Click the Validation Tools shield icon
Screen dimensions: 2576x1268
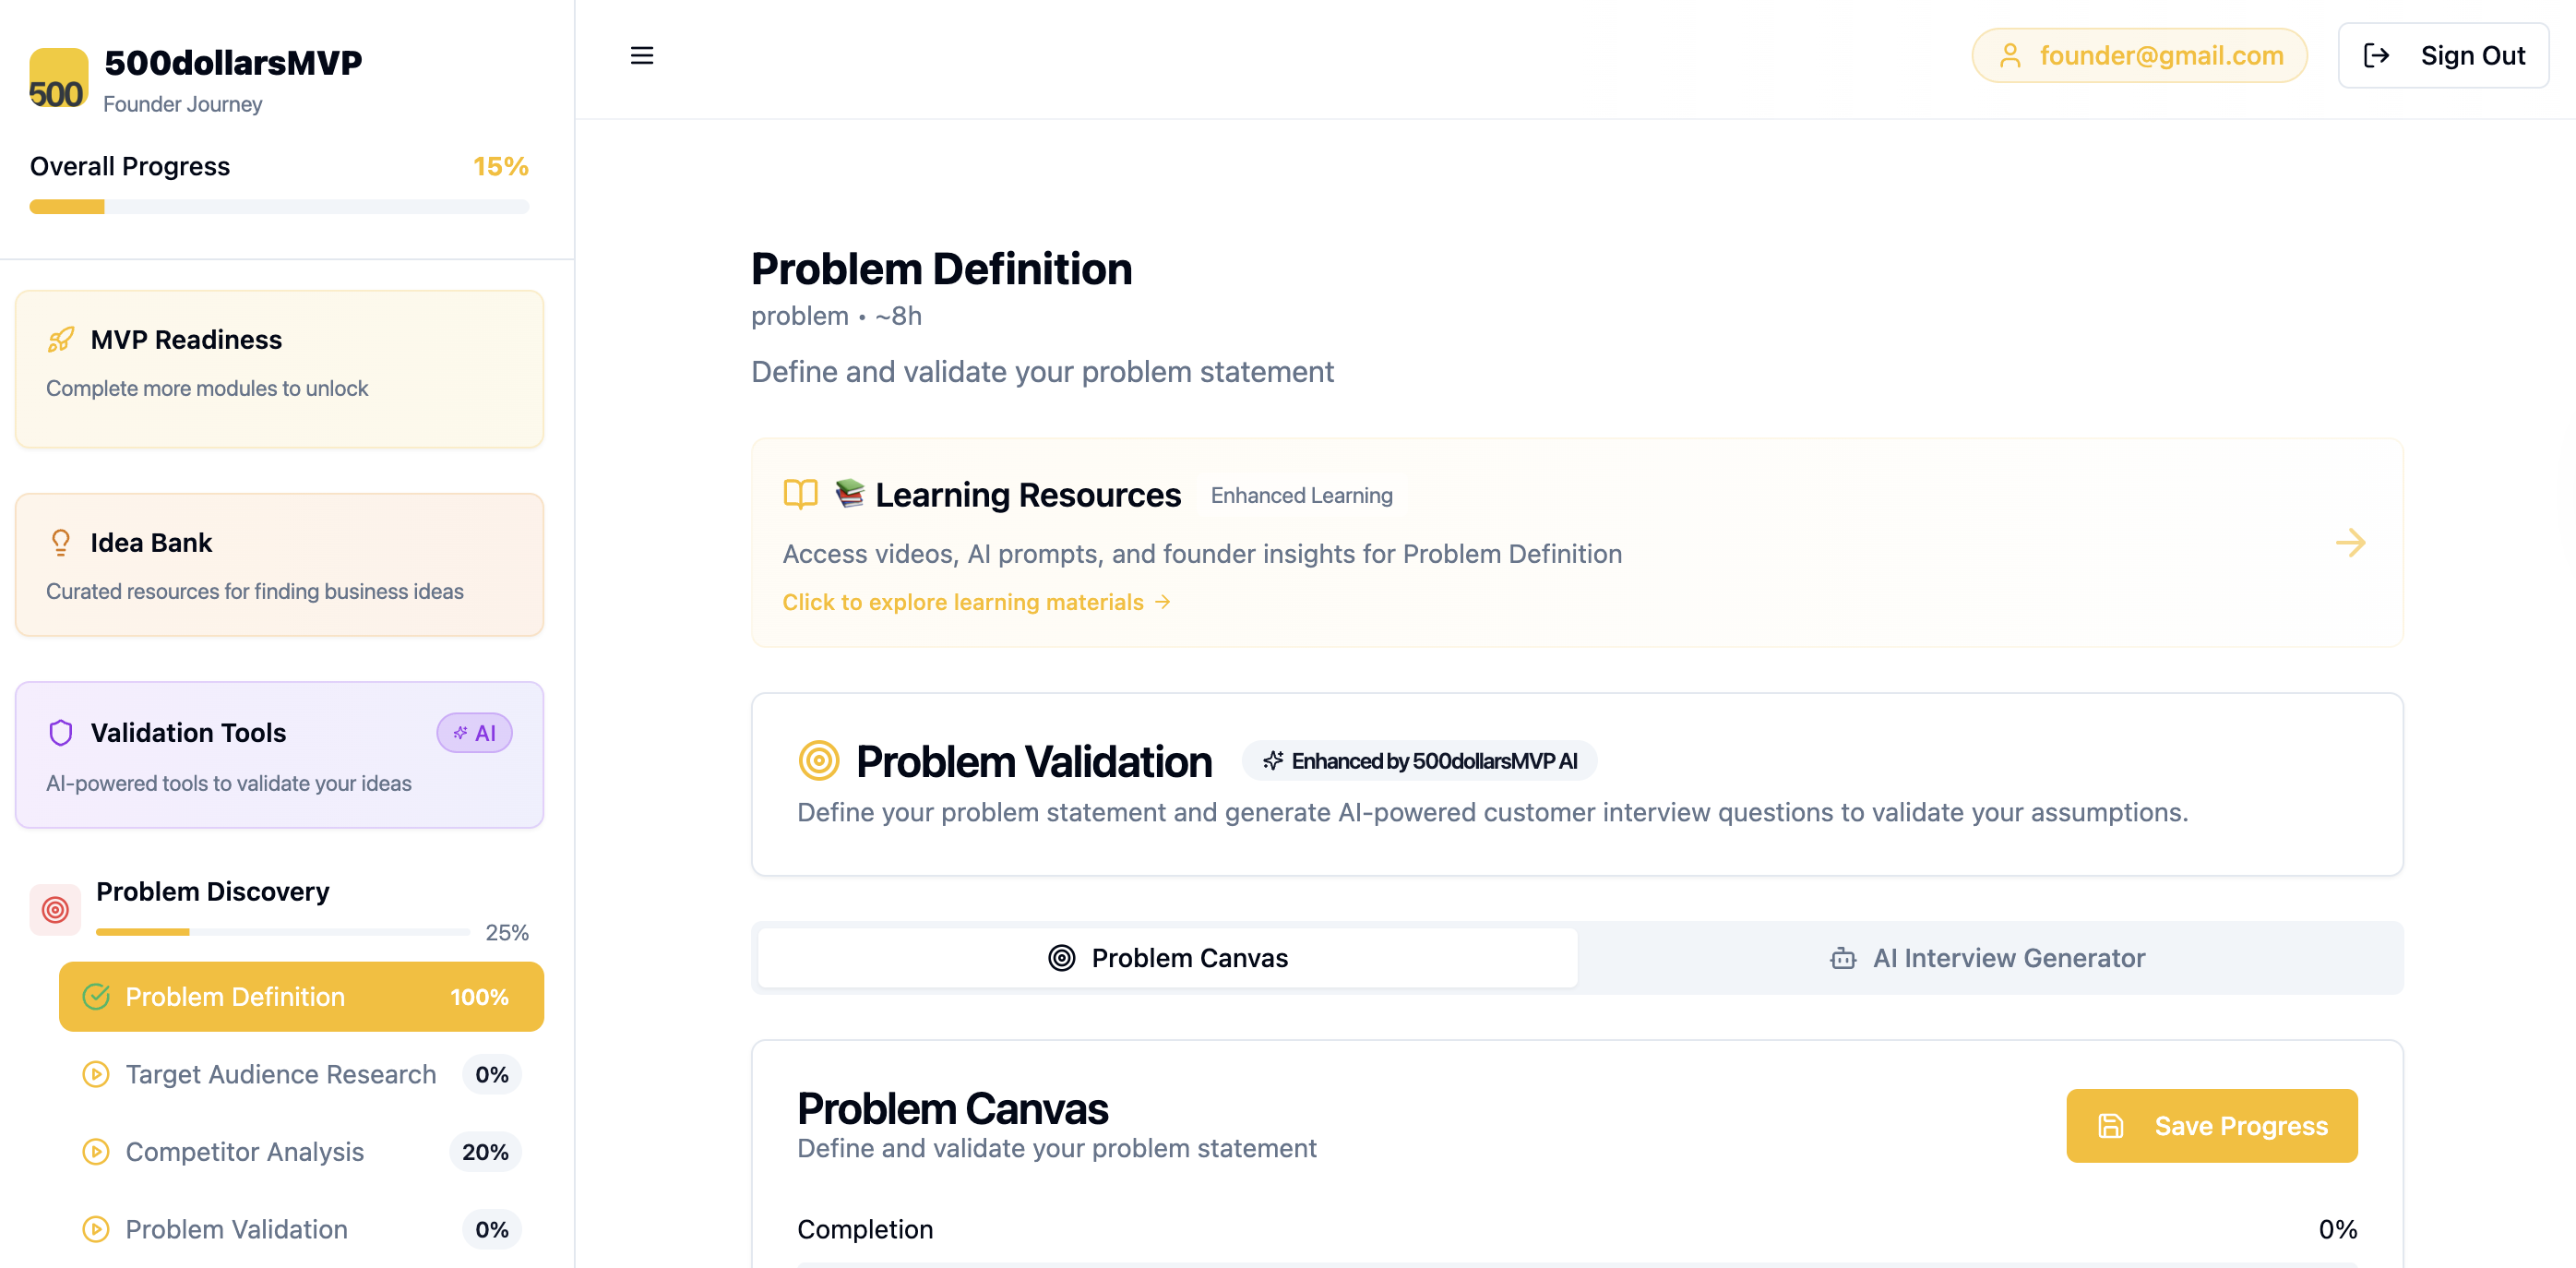coord(61,733)
